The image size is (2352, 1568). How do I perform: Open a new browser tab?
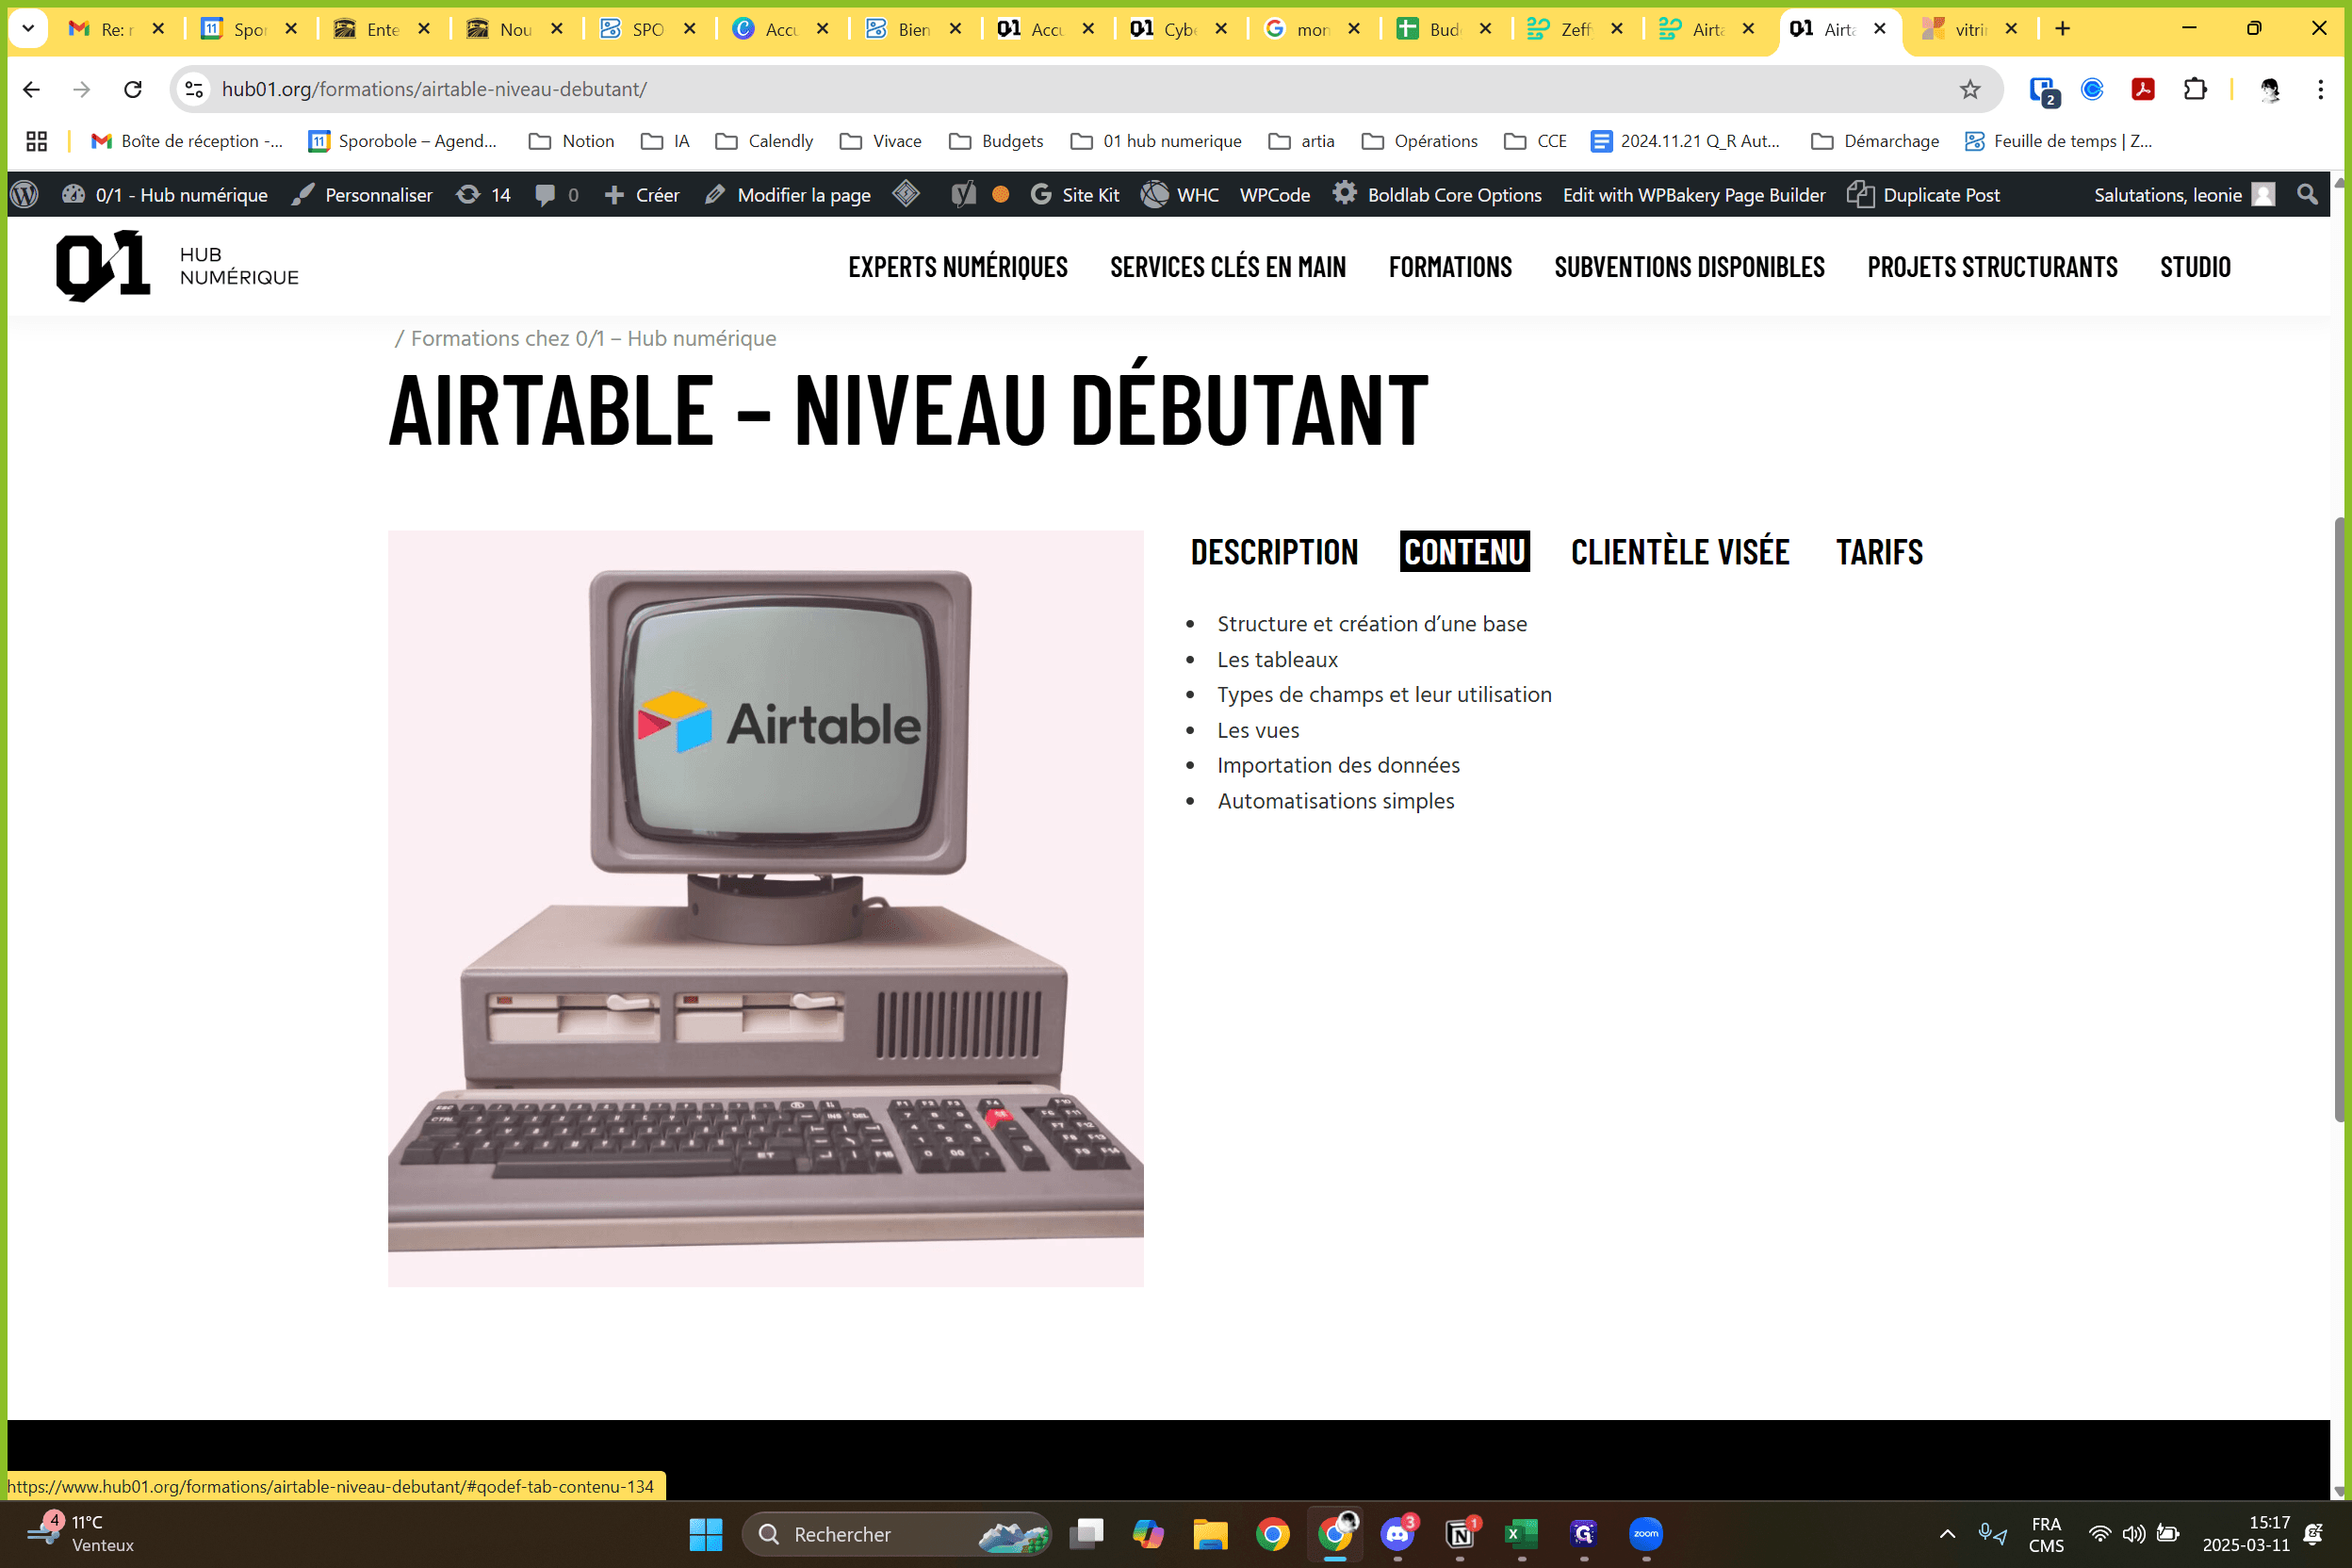point(2062,29)
